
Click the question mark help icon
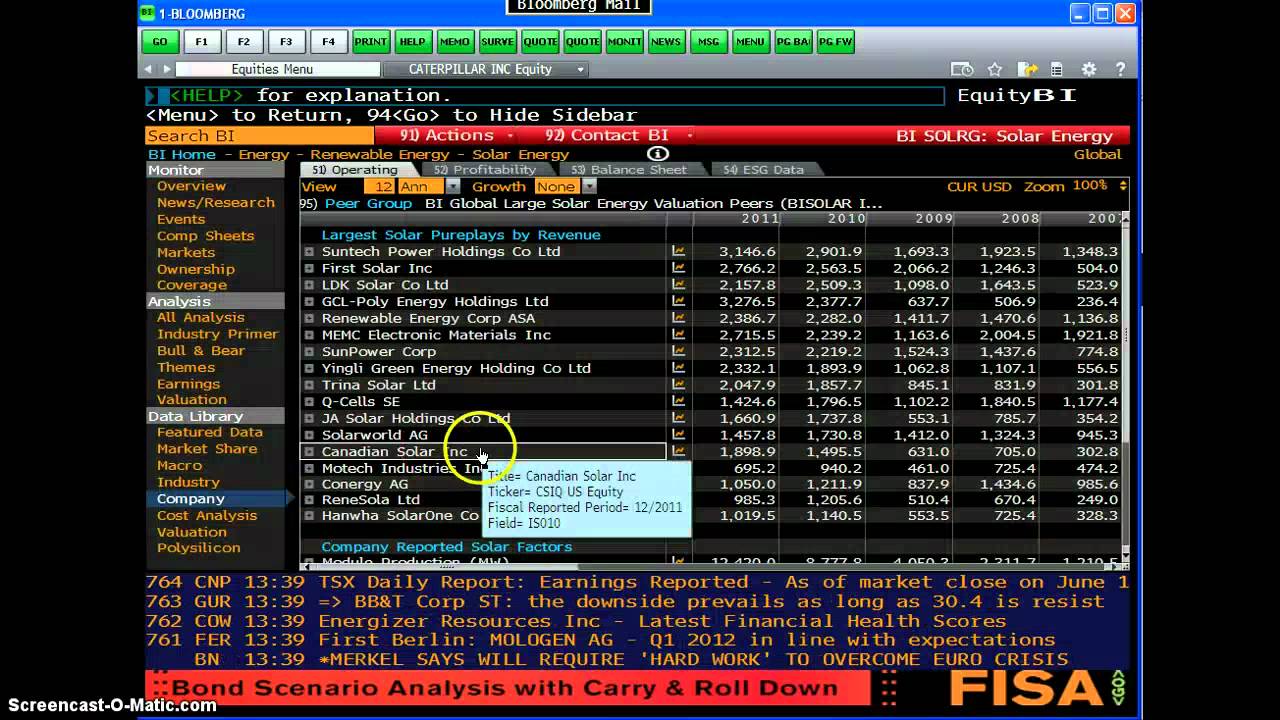pyautogui.click(x=1120, y=69)
